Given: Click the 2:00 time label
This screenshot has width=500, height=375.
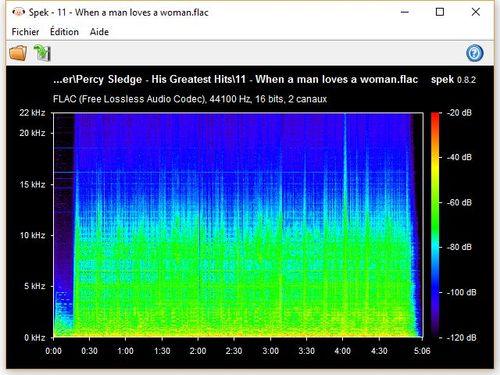Looking at the screenshot, I should (198, 351).
